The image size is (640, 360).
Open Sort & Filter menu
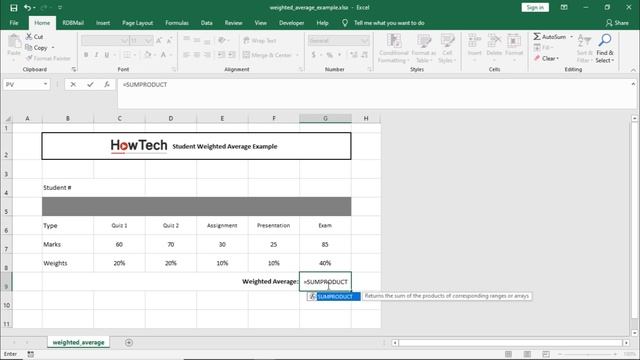pos(584,49)
